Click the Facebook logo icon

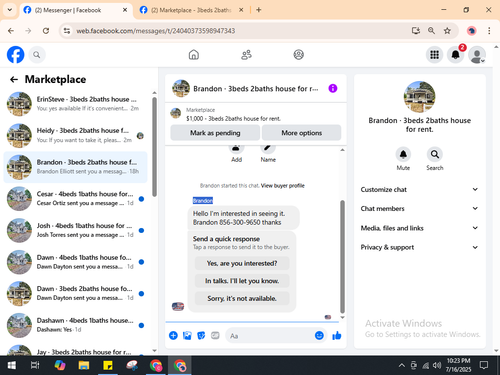pos(16,55)
